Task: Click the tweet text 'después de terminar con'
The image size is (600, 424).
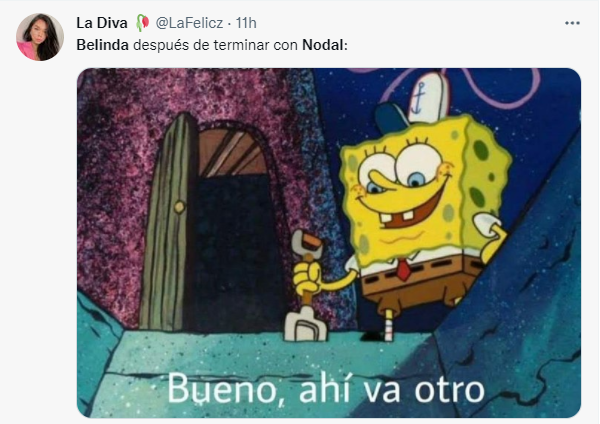Action: pyautogui.click(x=215, y=45)
